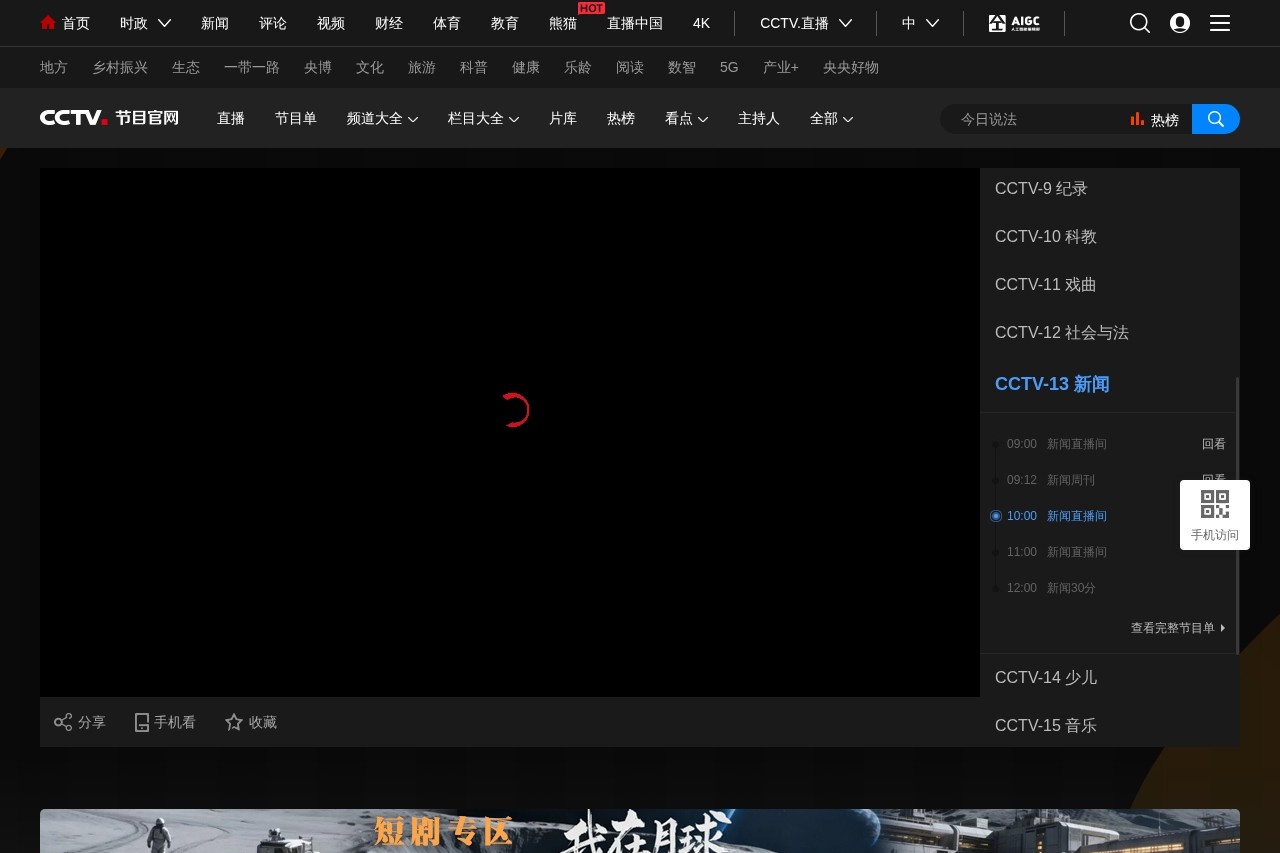Click the AIGC logo
The image size is (1280, 853).
pyautogui.click(x=1014, y=23)
